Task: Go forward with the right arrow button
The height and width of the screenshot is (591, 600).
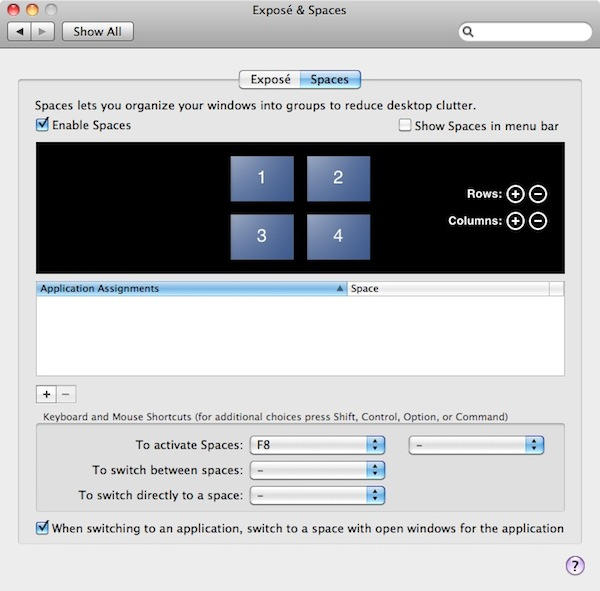Action: 42,31
